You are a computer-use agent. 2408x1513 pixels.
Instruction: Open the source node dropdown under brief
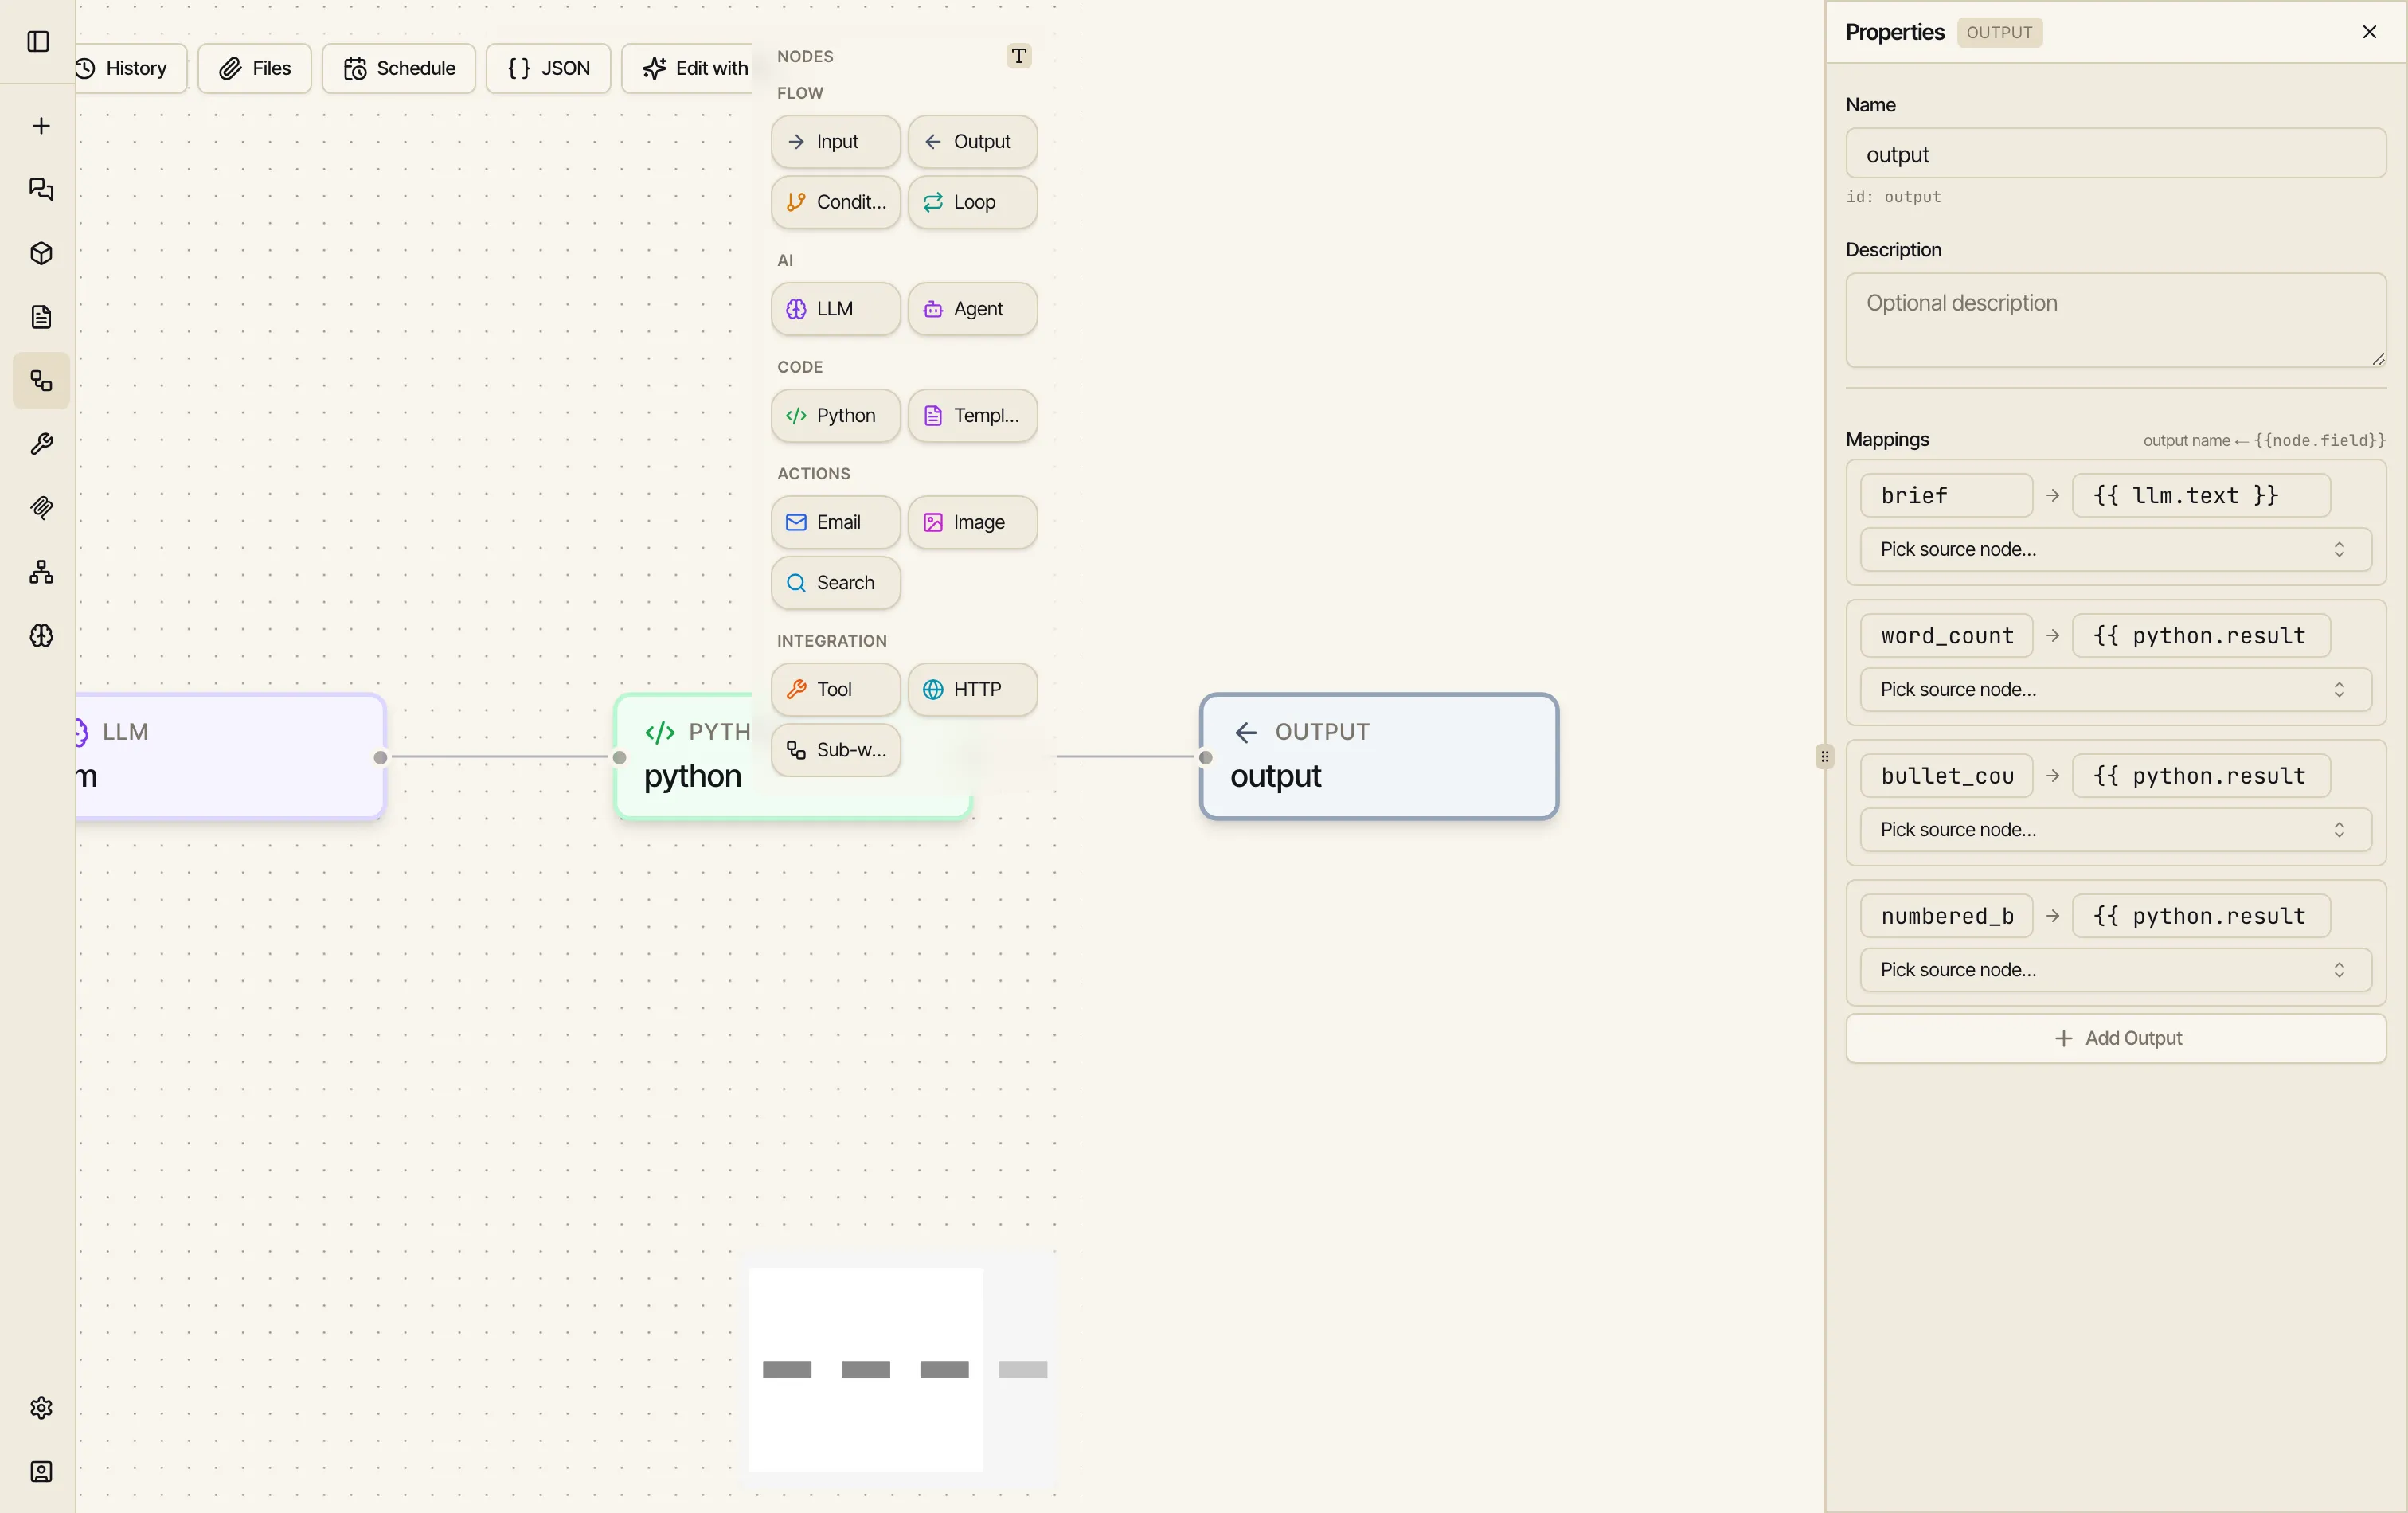2115,550
